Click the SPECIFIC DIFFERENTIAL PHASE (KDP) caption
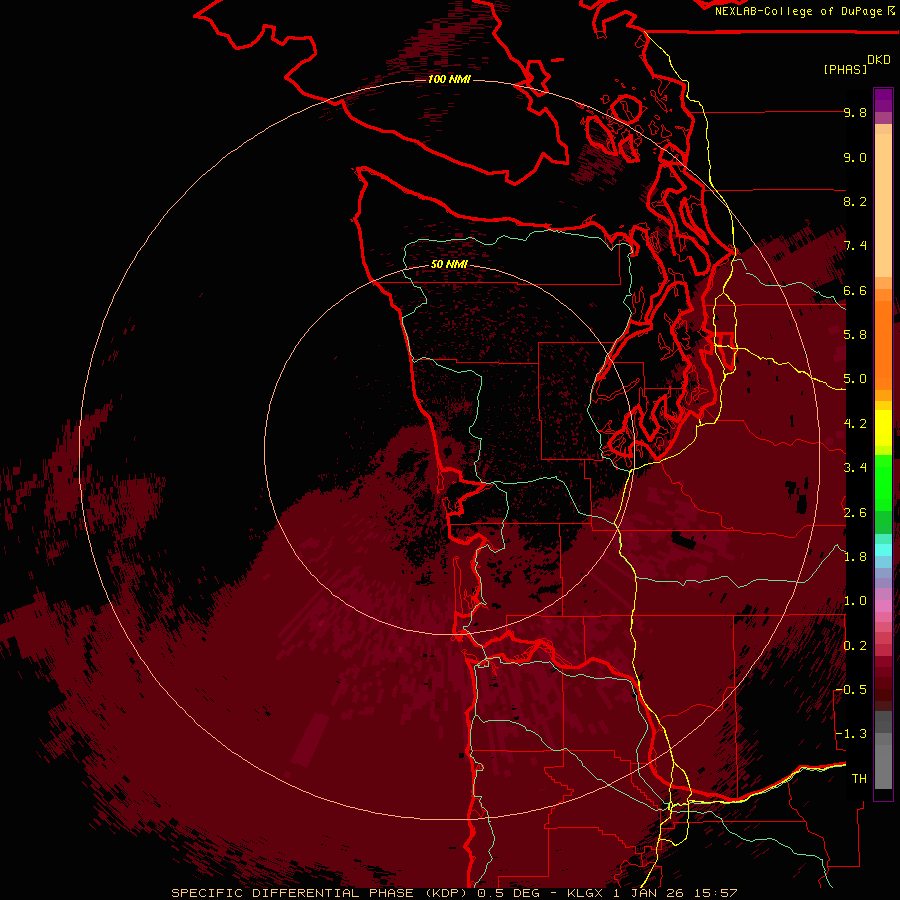Screen dimensions: 900x900 tap(319, 893)
